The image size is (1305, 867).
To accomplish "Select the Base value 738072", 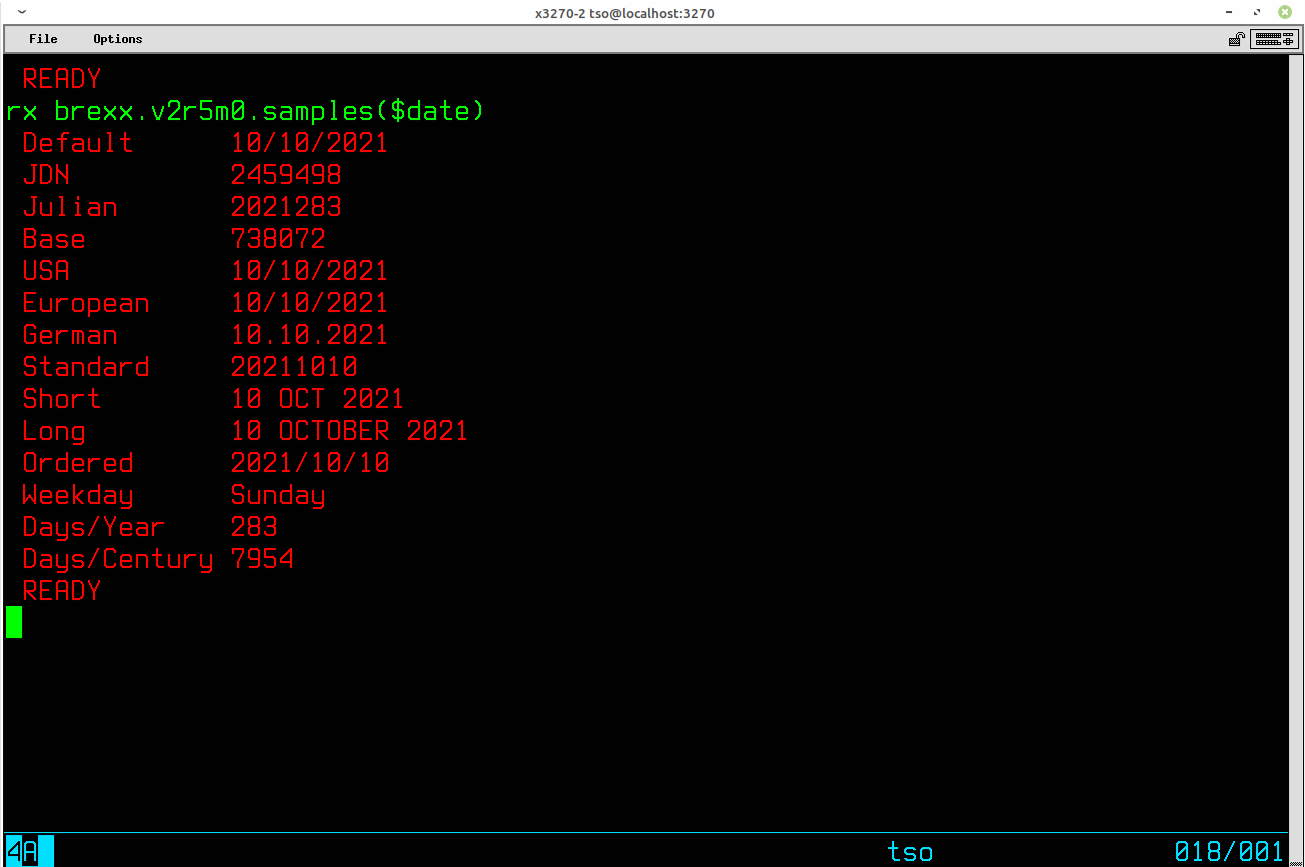I will [278, 238].
